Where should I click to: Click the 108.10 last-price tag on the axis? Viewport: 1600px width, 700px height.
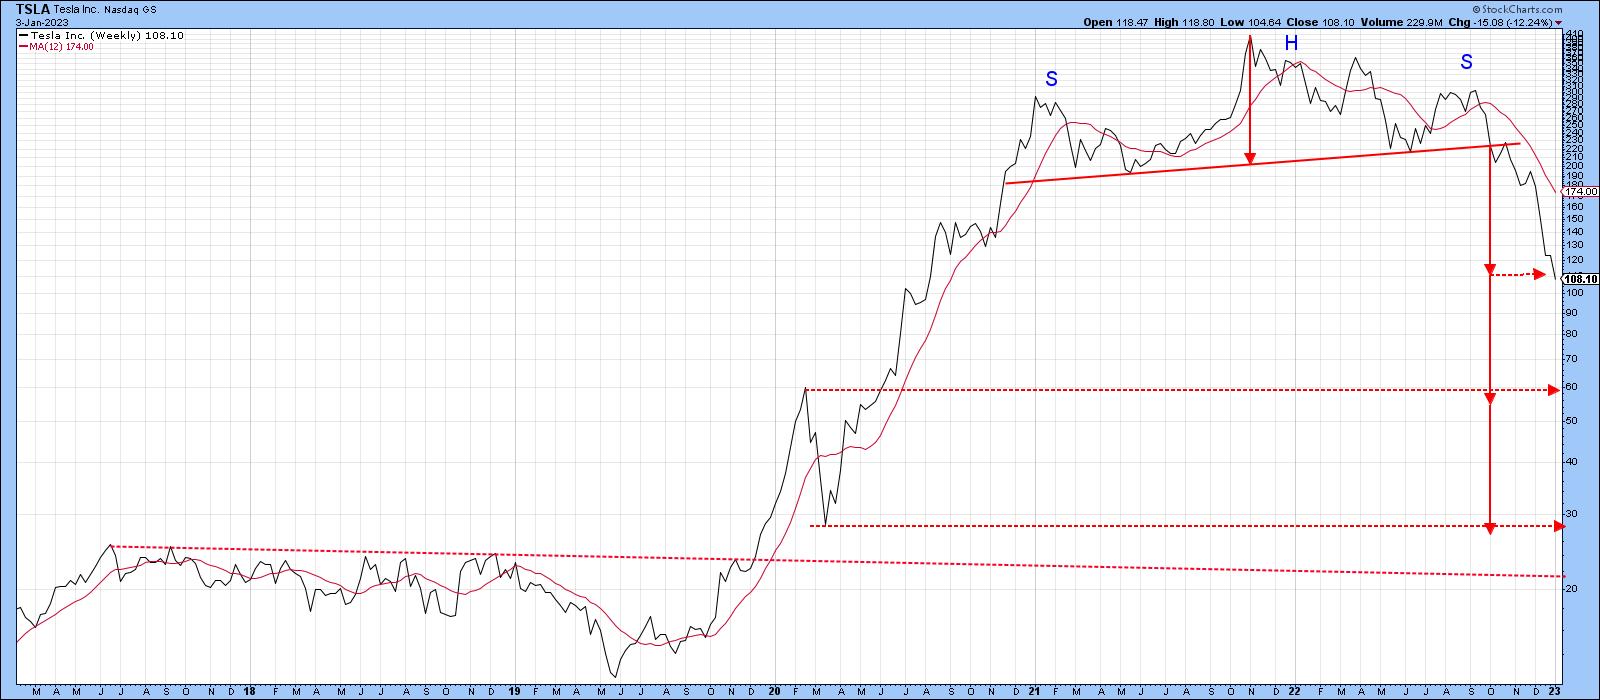[x=1578, y=279]
